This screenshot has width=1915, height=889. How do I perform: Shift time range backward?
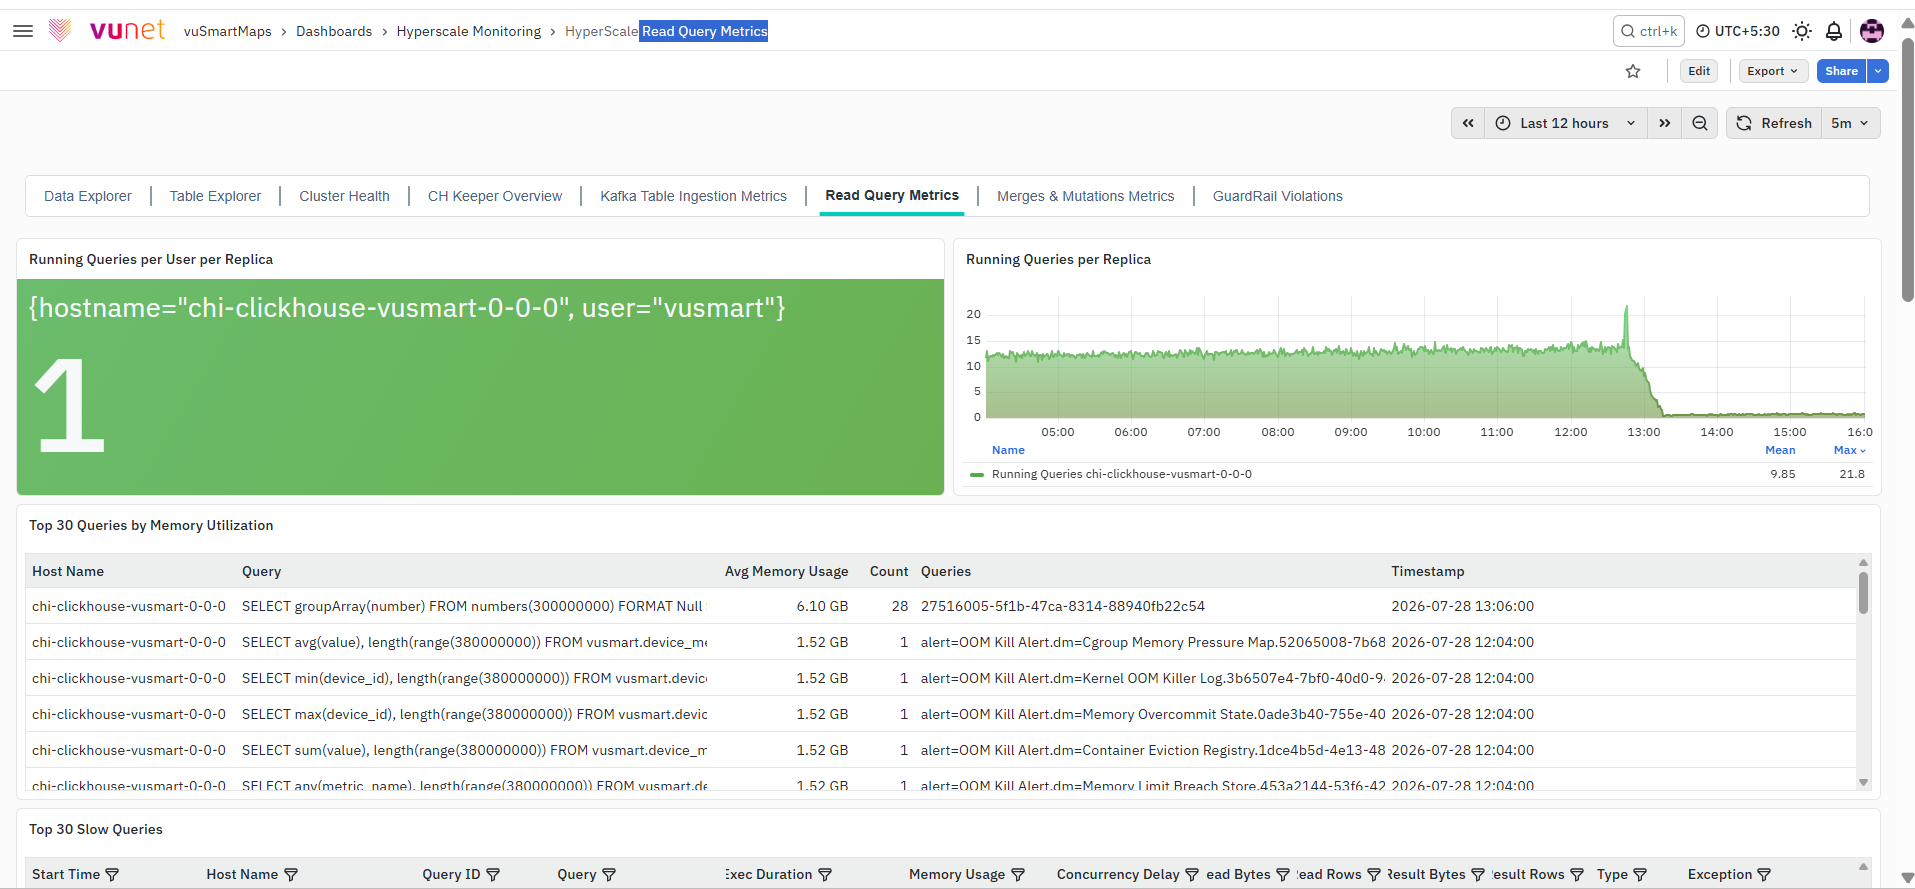[x=1468, y=123]
